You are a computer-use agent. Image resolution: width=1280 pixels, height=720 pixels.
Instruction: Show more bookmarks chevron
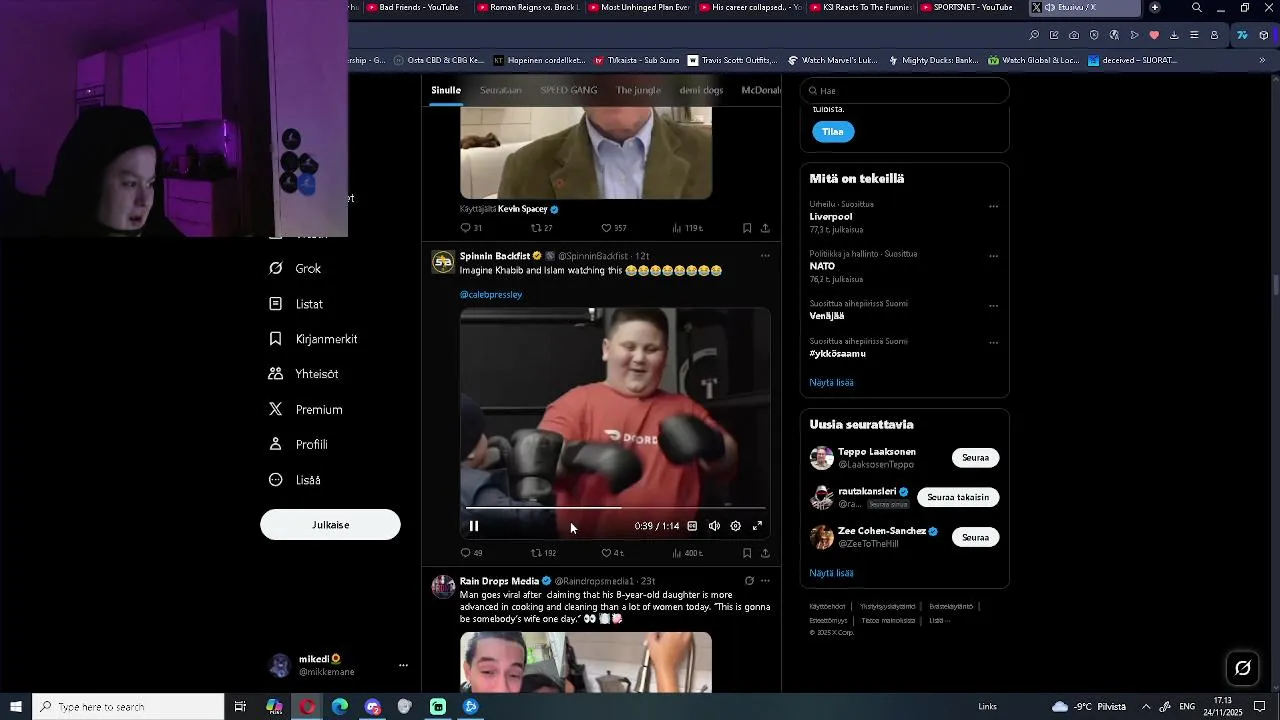pos(1262,60)
